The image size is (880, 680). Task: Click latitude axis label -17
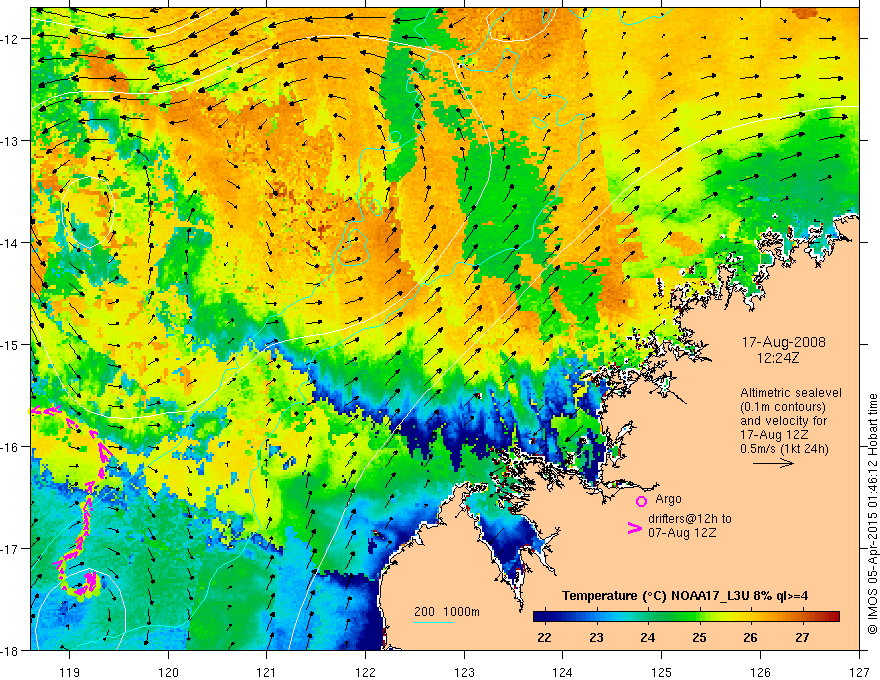click(10, 549)
